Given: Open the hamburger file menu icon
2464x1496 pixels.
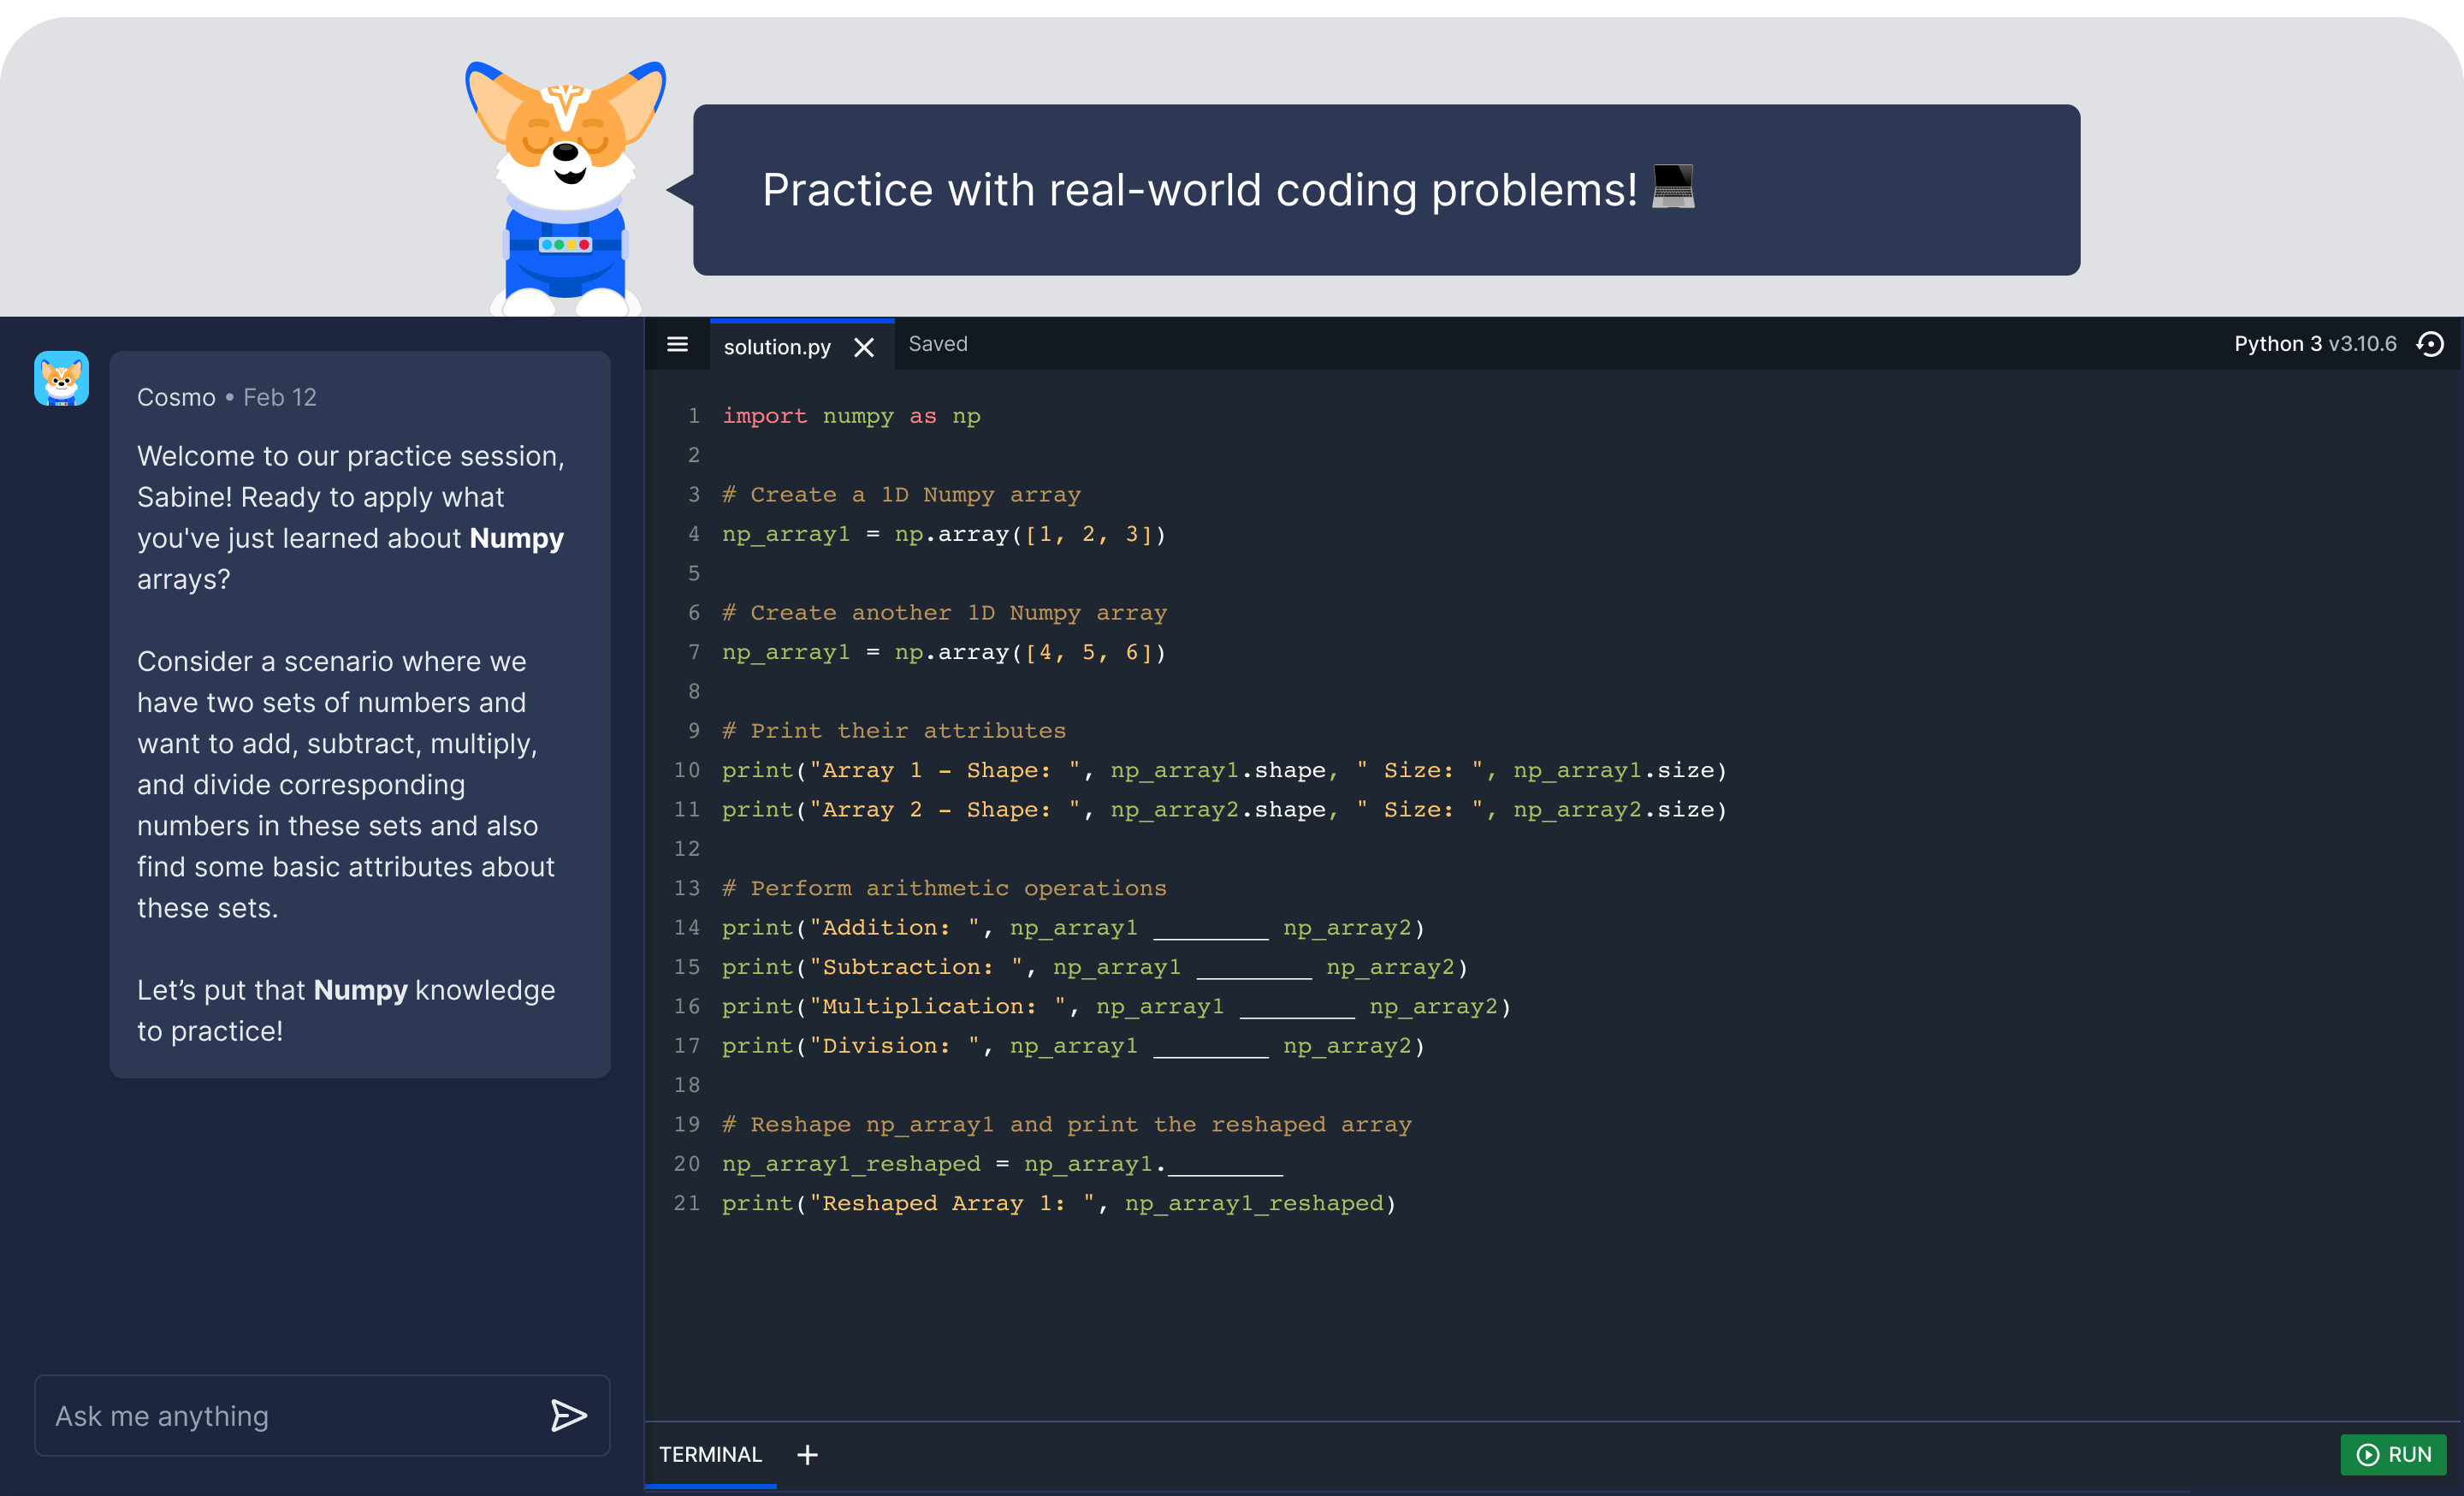Looking at the screenshot, I should pyautogui.click(x=677, y=345).
